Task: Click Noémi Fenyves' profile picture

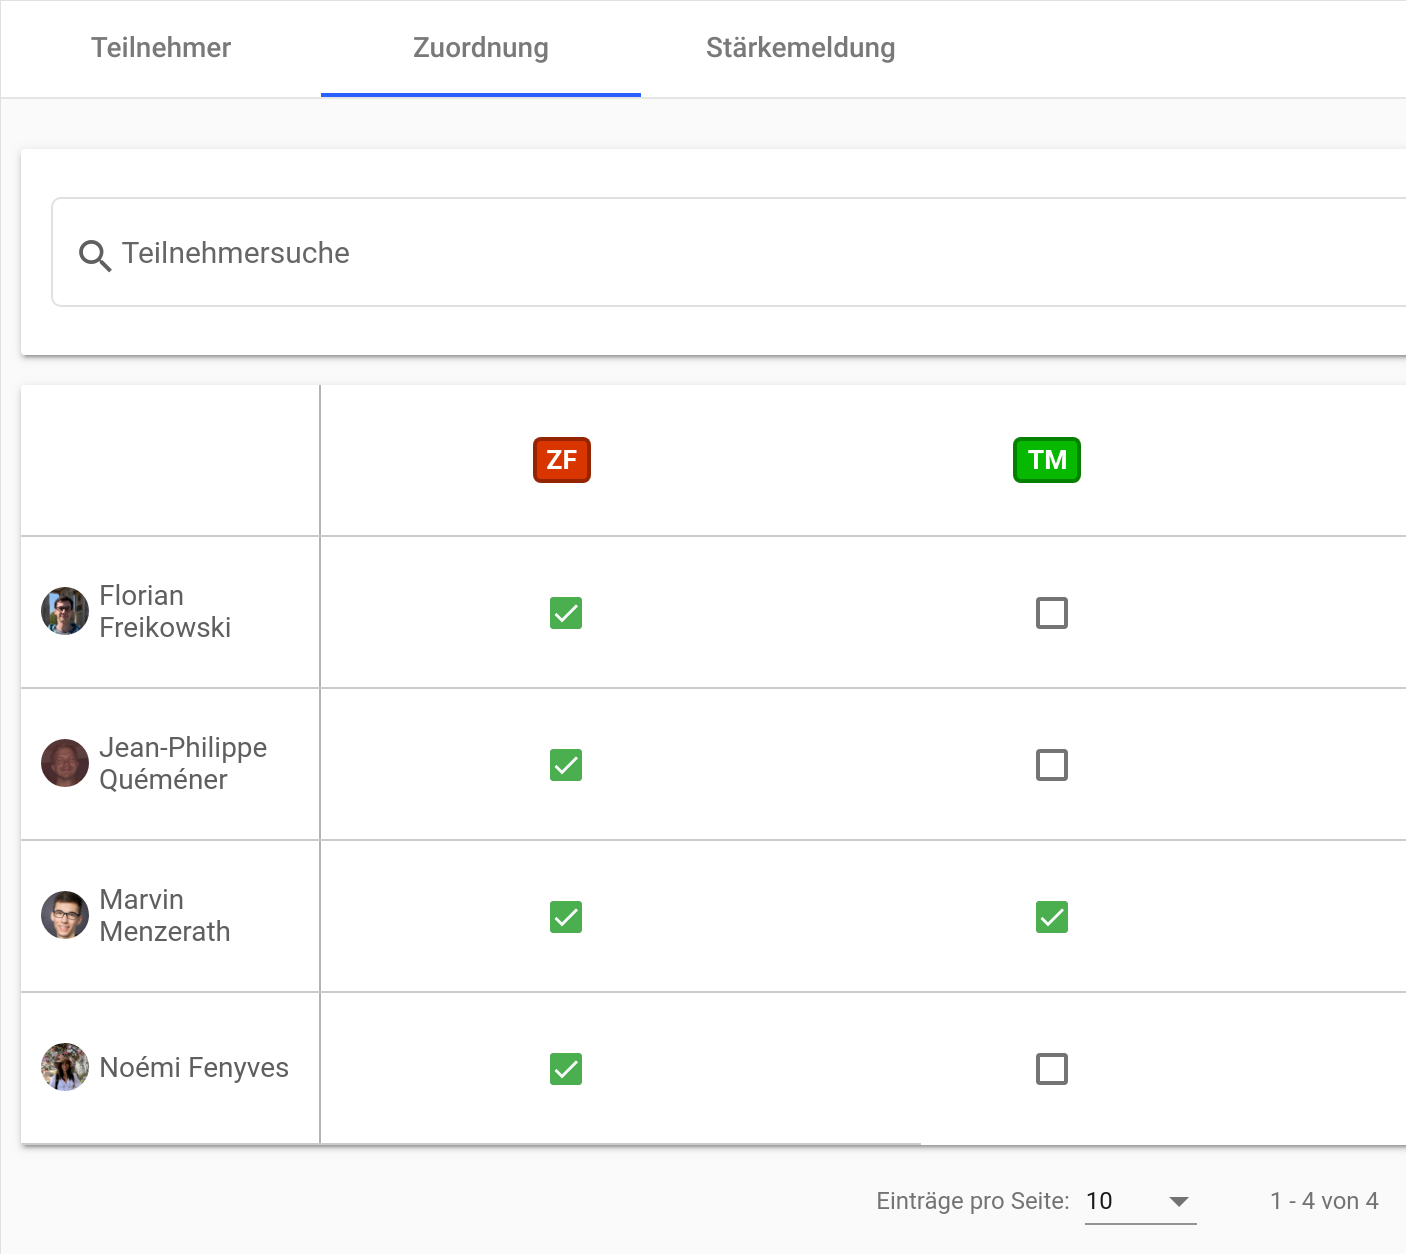Action: pos(65,1067)
